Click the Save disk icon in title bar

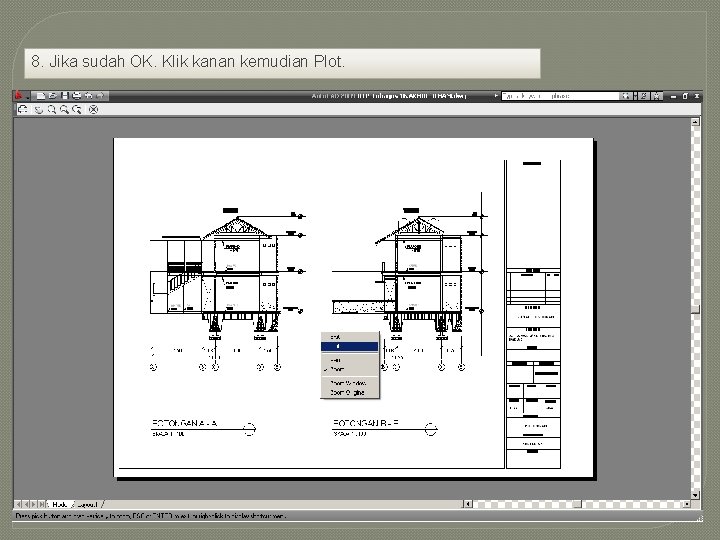point(64,96)
